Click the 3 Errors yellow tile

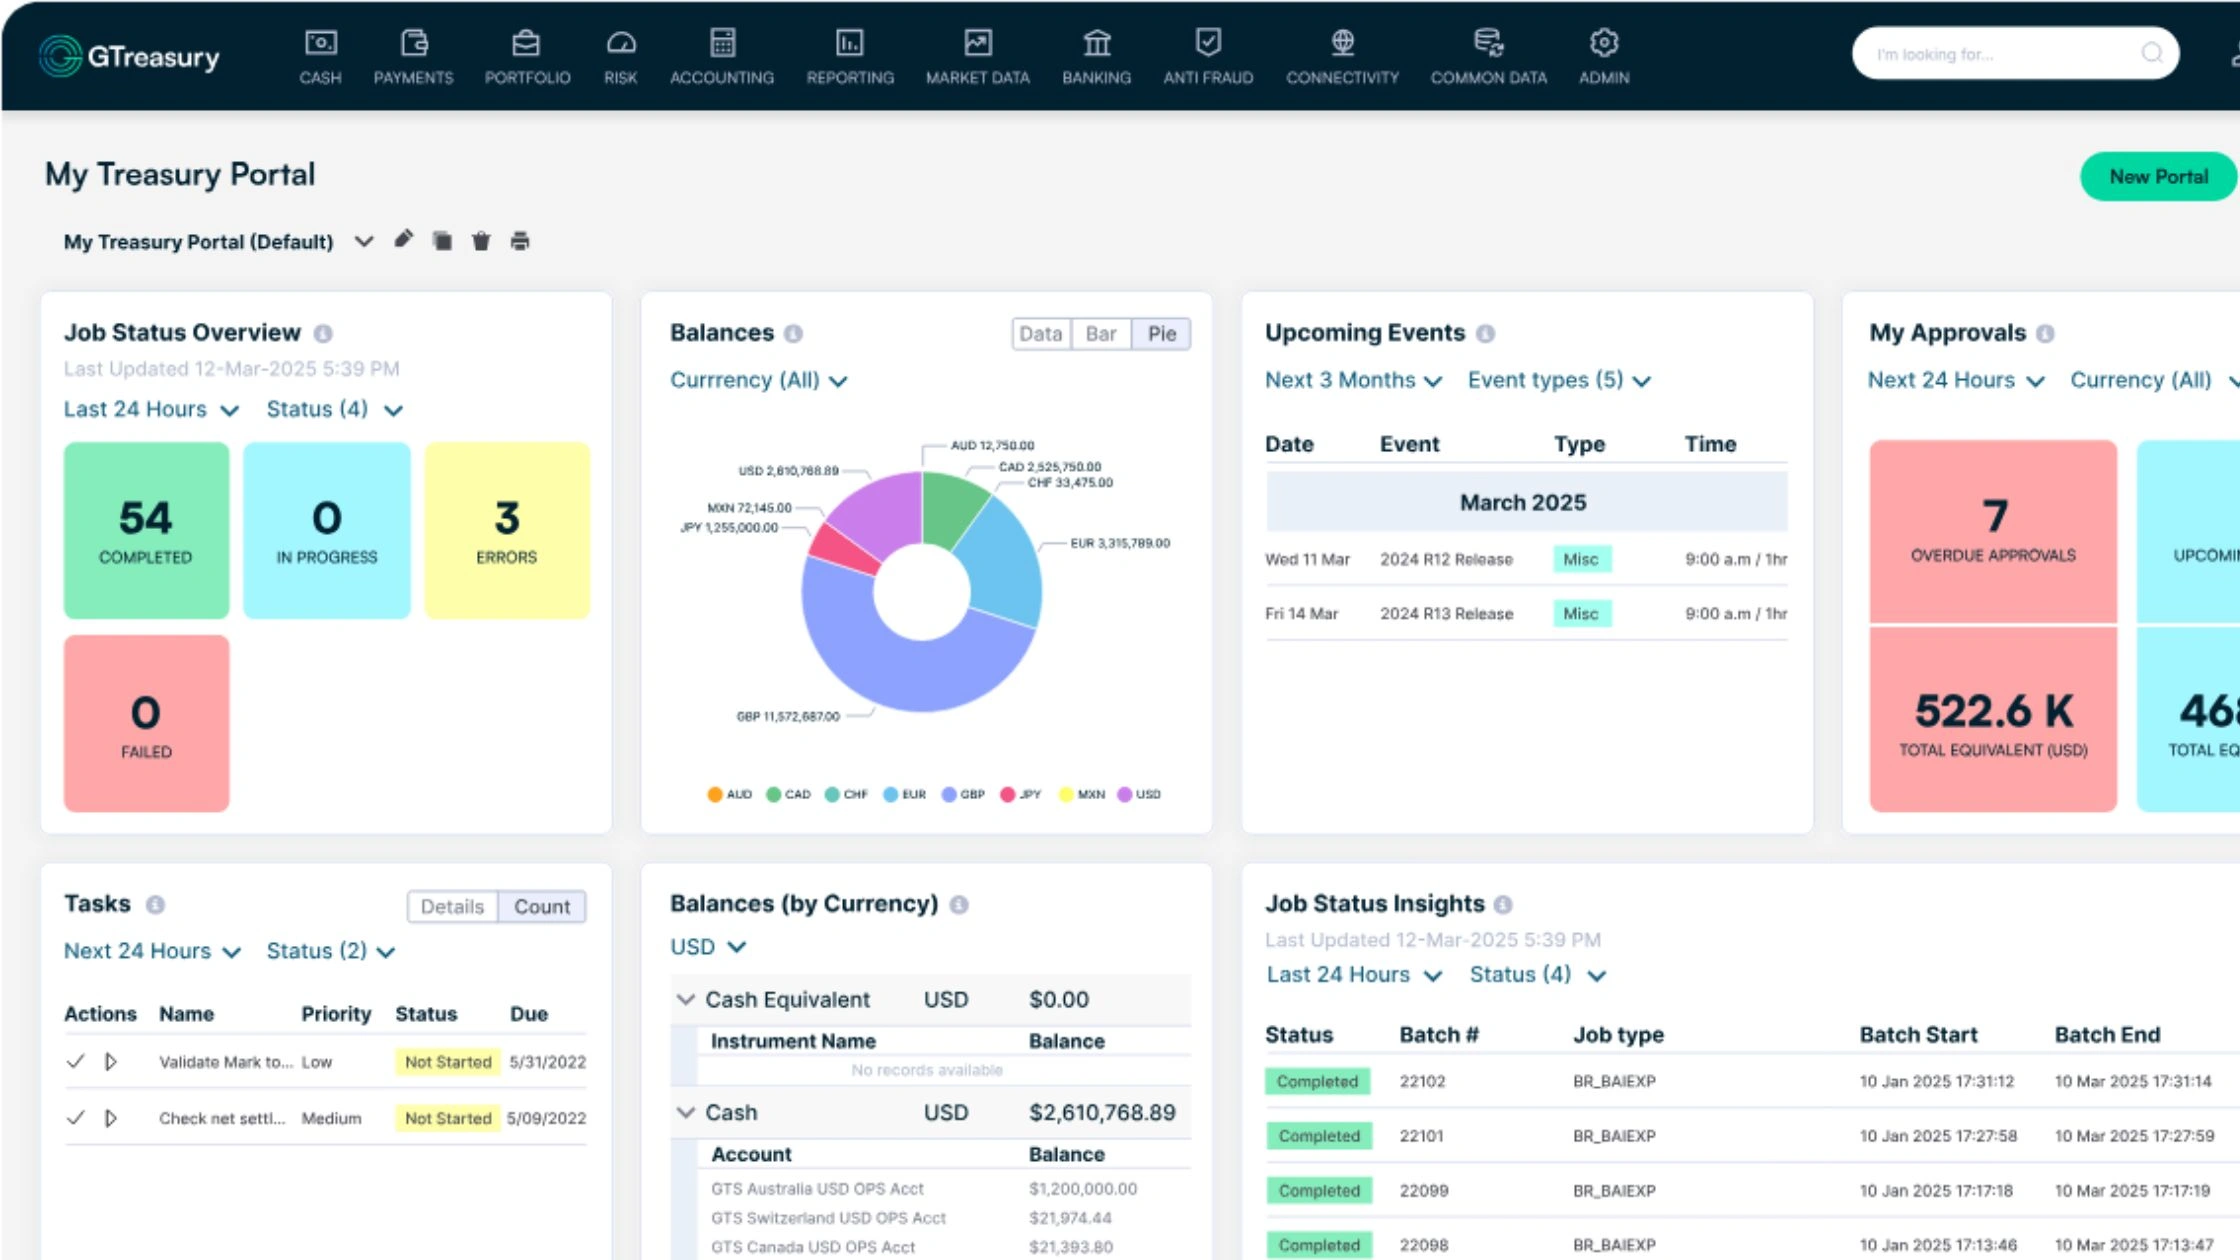507,530
